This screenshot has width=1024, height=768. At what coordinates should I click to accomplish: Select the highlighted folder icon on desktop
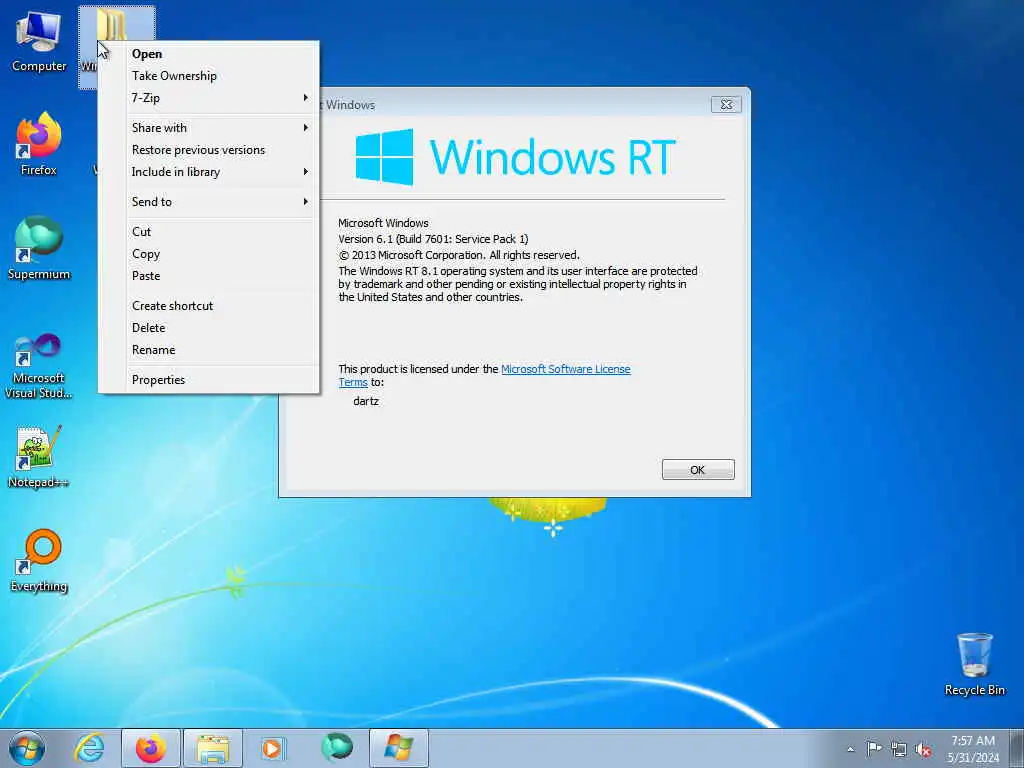[112, 25]
